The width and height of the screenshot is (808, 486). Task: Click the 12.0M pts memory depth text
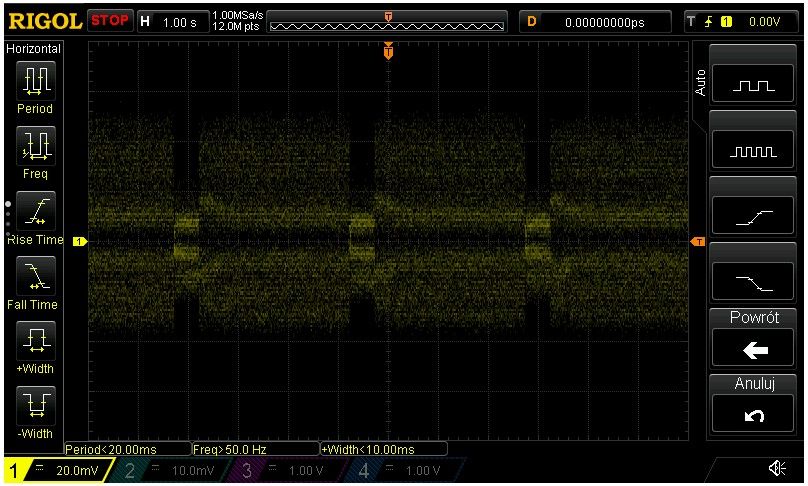[235, 27]
